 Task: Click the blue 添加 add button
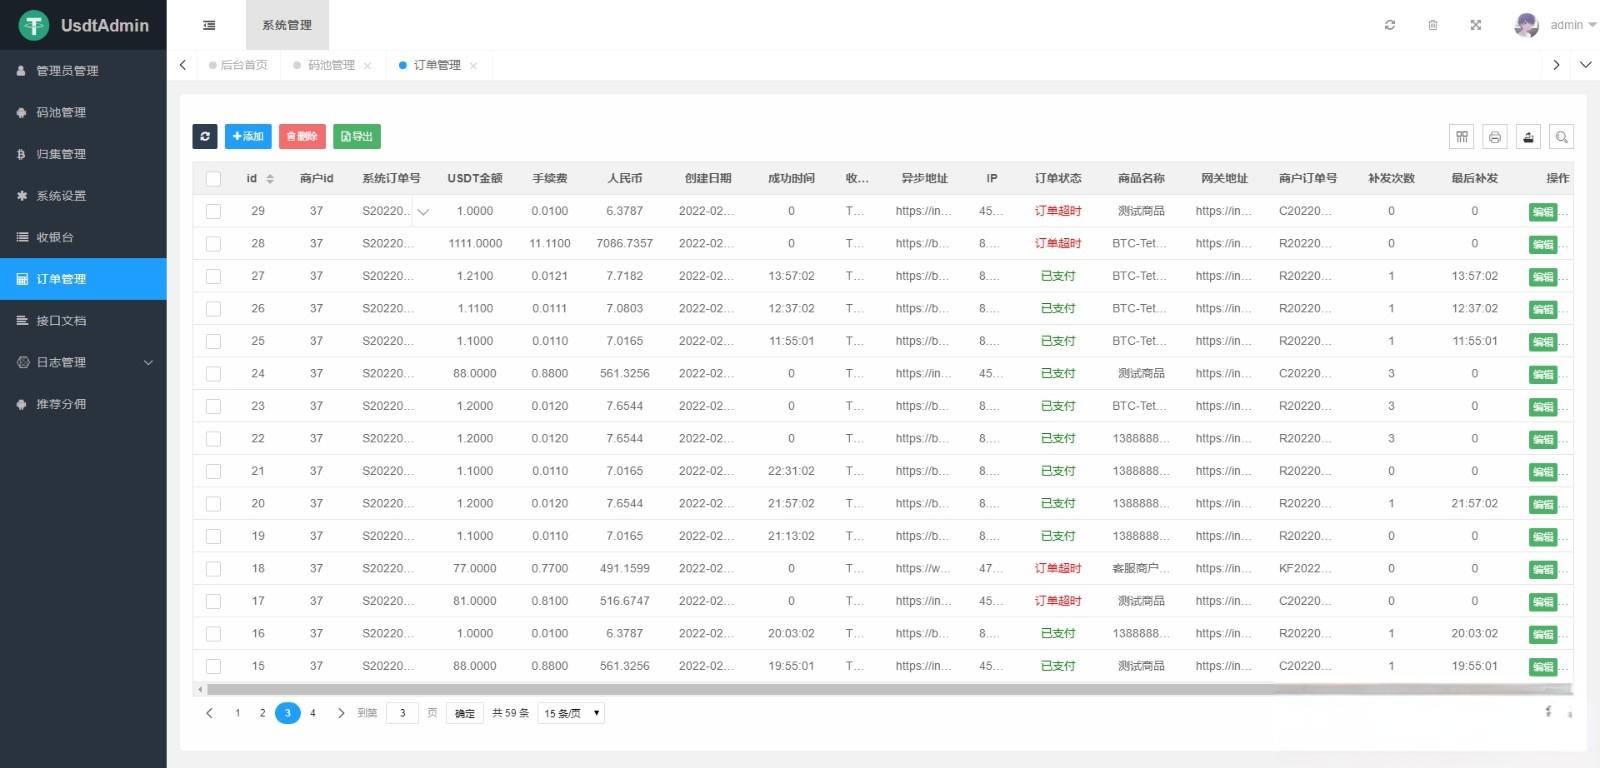coord(248,136)
